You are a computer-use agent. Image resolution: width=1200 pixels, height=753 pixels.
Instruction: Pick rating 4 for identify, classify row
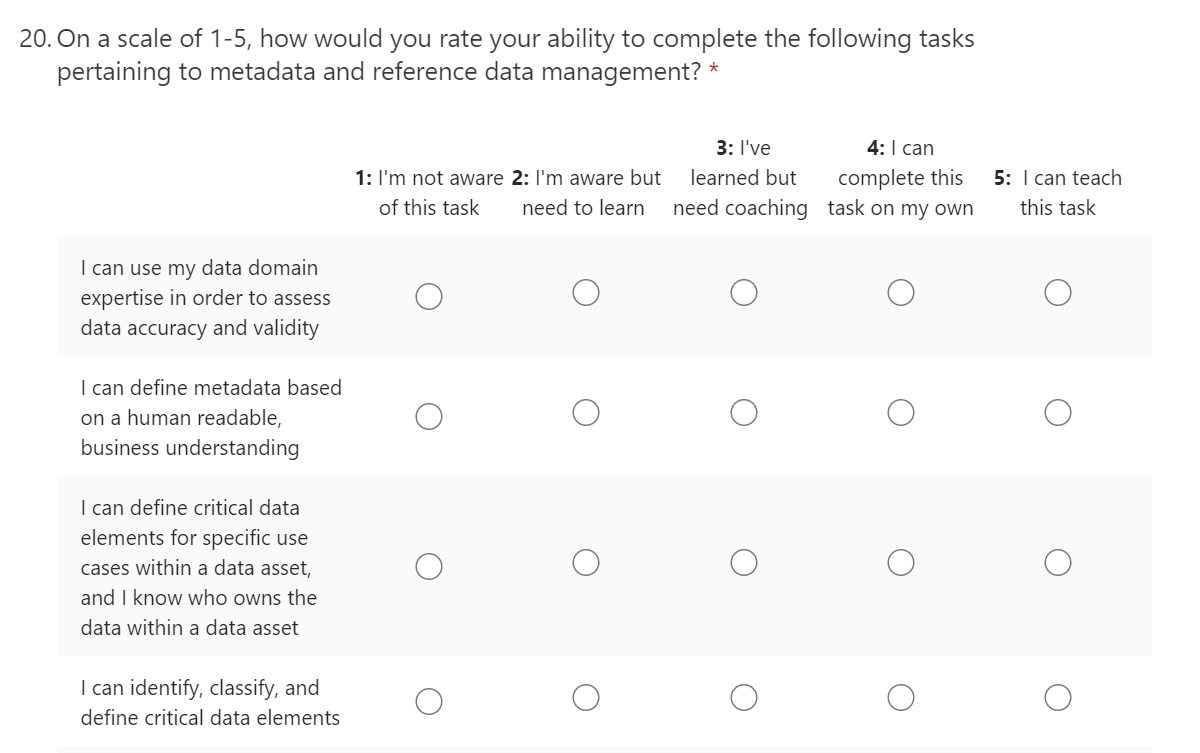900,697
